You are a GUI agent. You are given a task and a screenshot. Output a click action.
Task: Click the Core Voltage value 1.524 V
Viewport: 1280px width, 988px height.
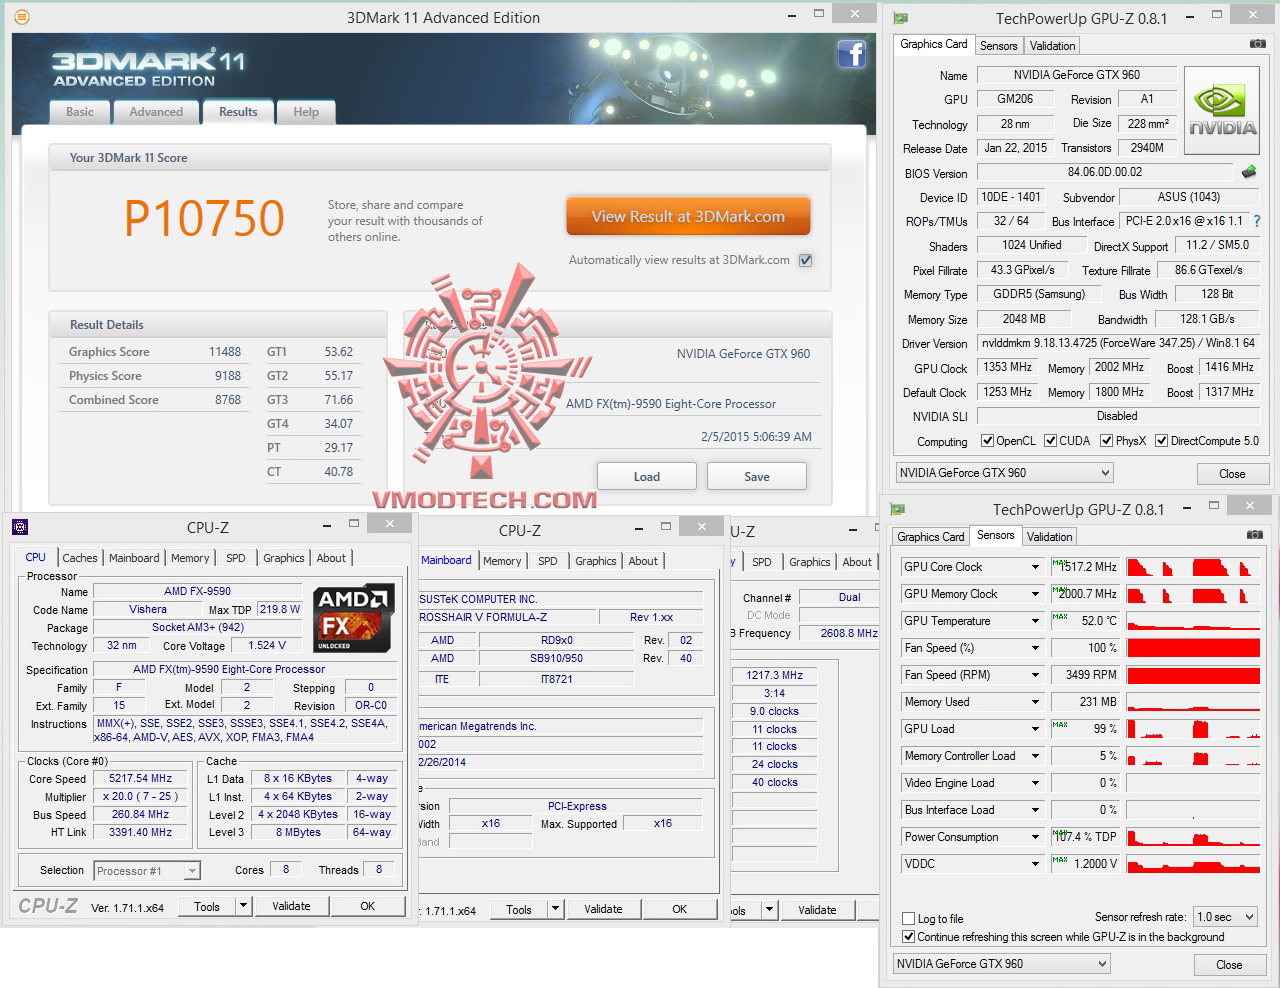point(267,646)
